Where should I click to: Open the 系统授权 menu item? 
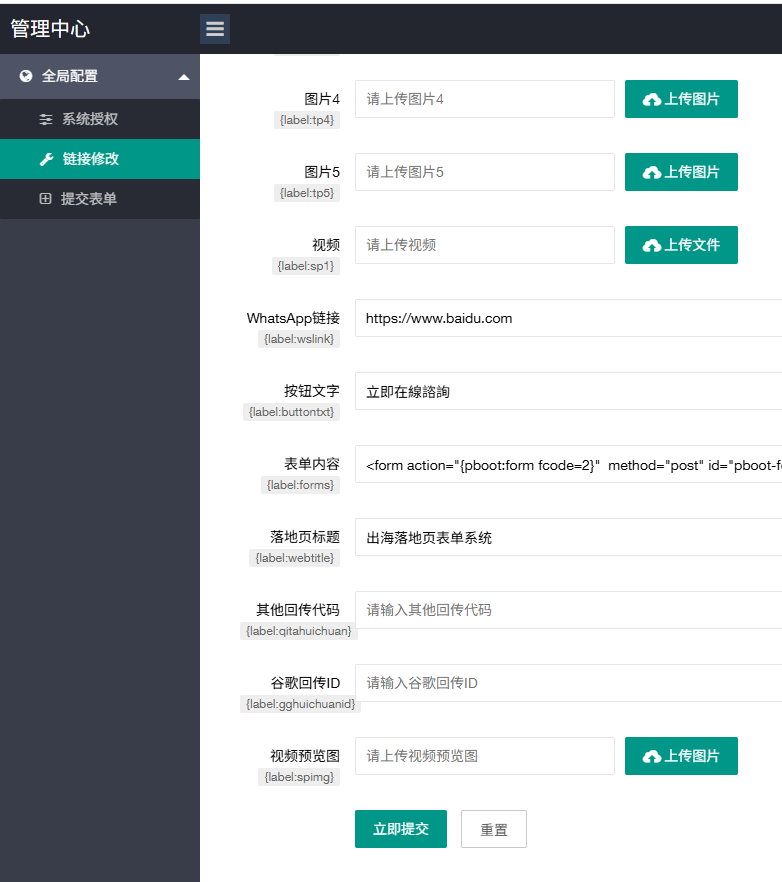pos(90,119)
